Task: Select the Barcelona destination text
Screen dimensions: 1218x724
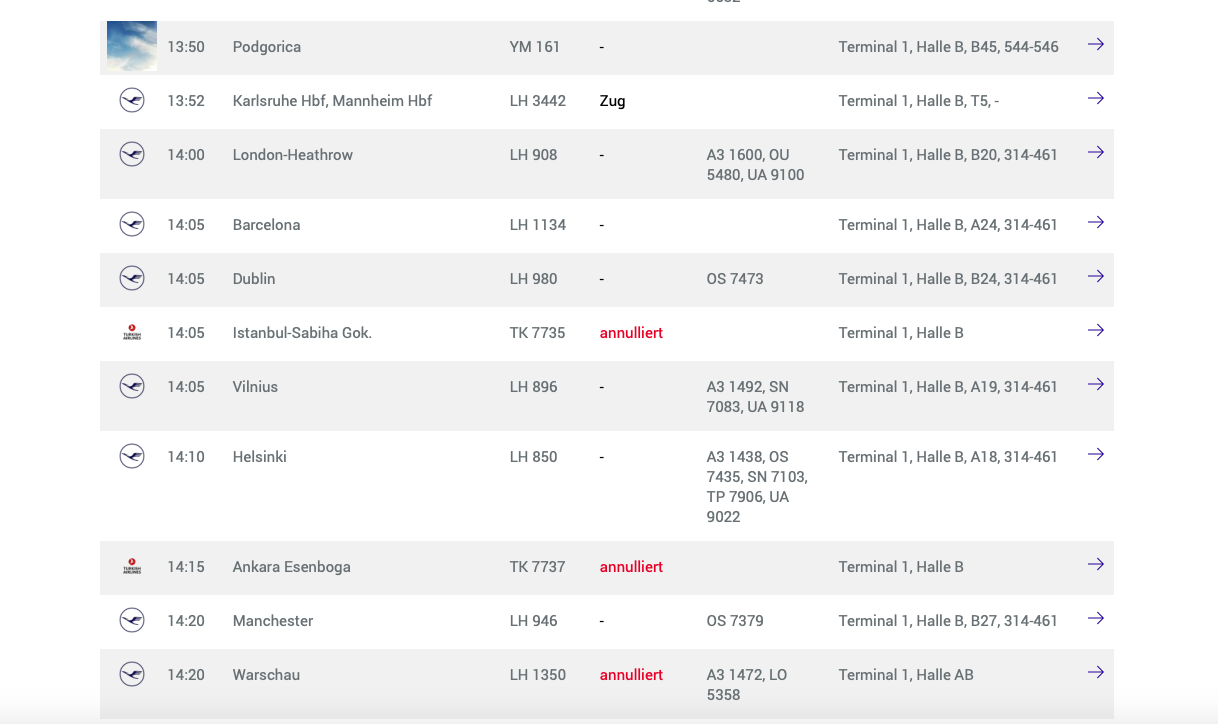Action: pos(266,225)
